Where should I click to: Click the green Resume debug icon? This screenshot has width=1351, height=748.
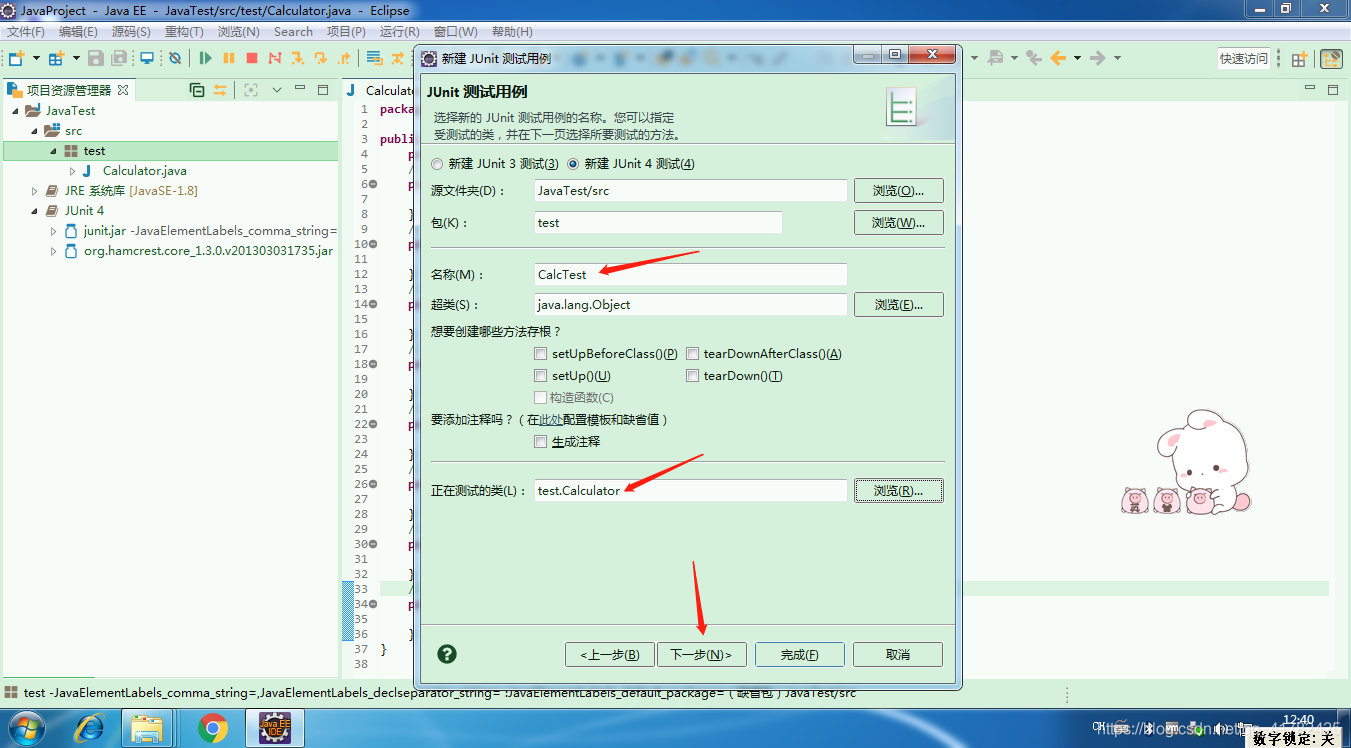(205, 58)
